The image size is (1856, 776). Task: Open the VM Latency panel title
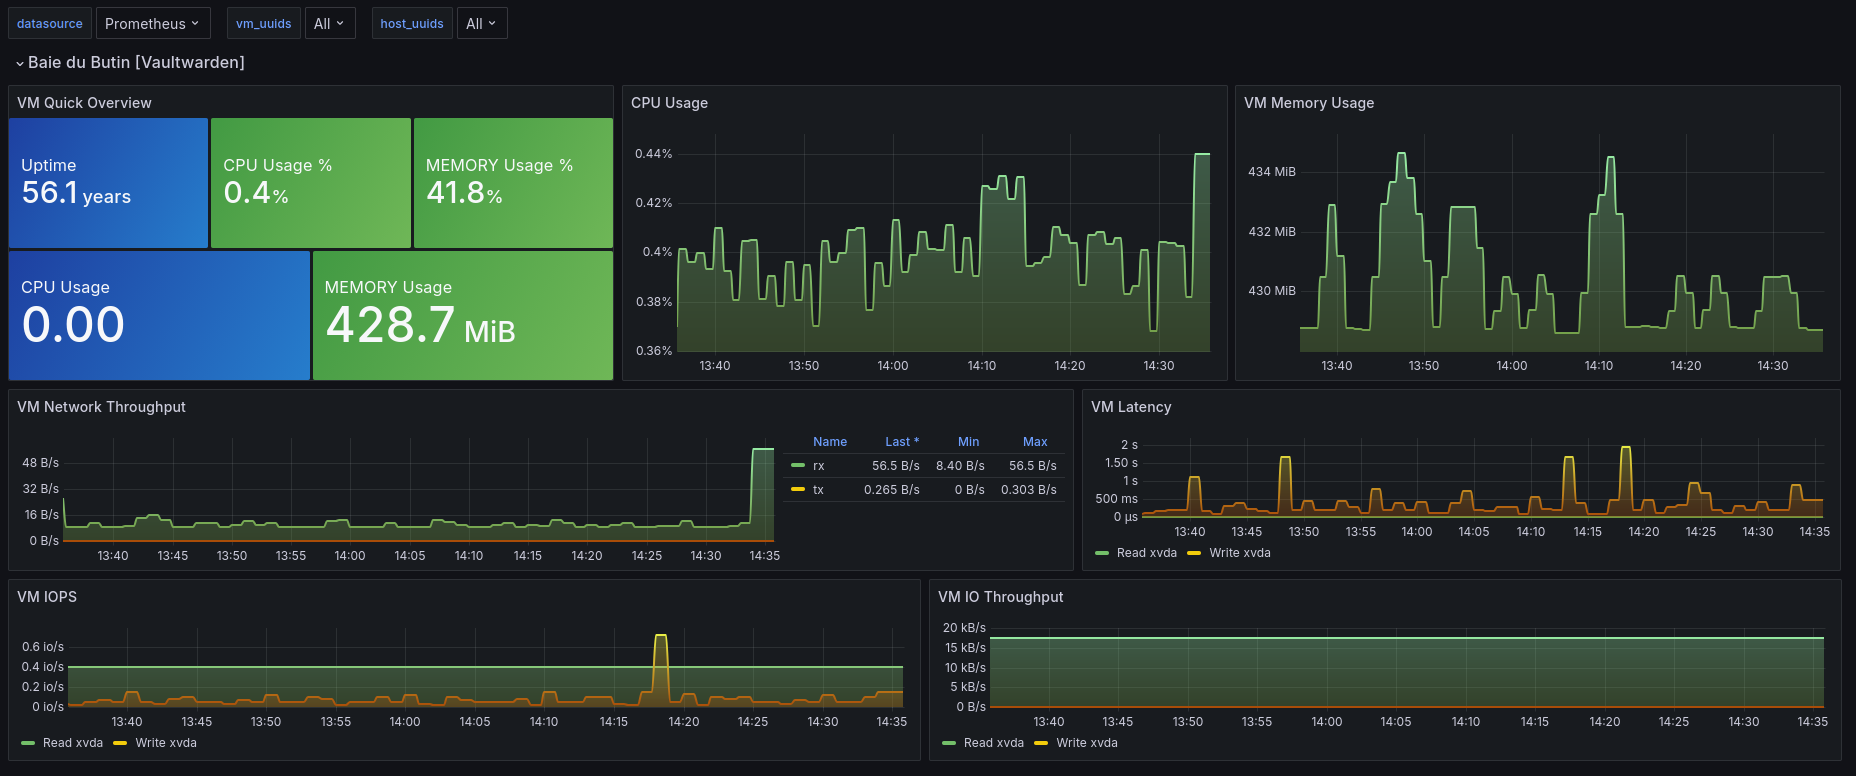1130,407
